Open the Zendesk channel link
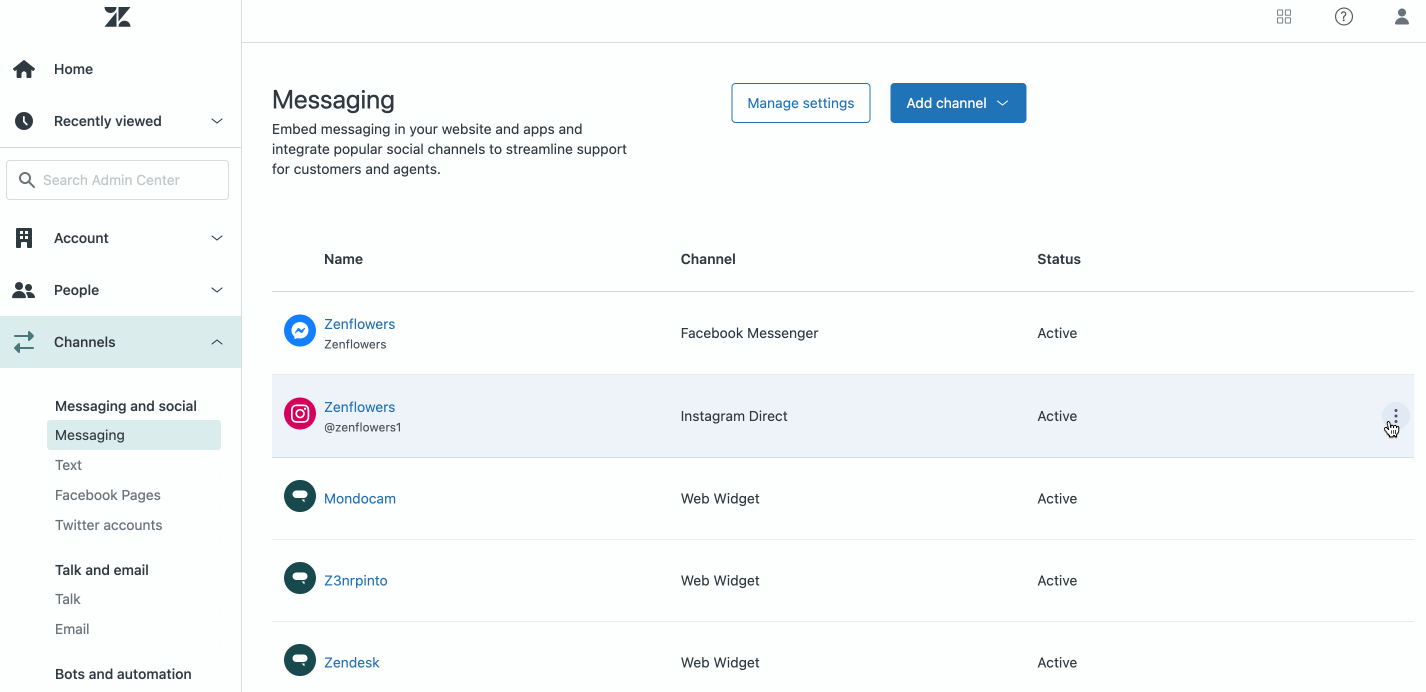The width and height of the screenshot is (1426, 692). 352,662
